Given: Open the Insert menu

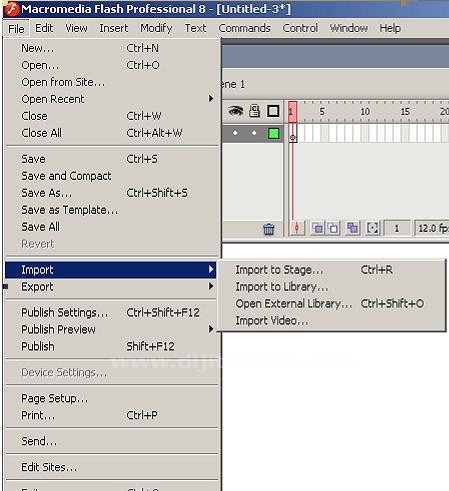Looking at the screenshot, I should 114,28.
